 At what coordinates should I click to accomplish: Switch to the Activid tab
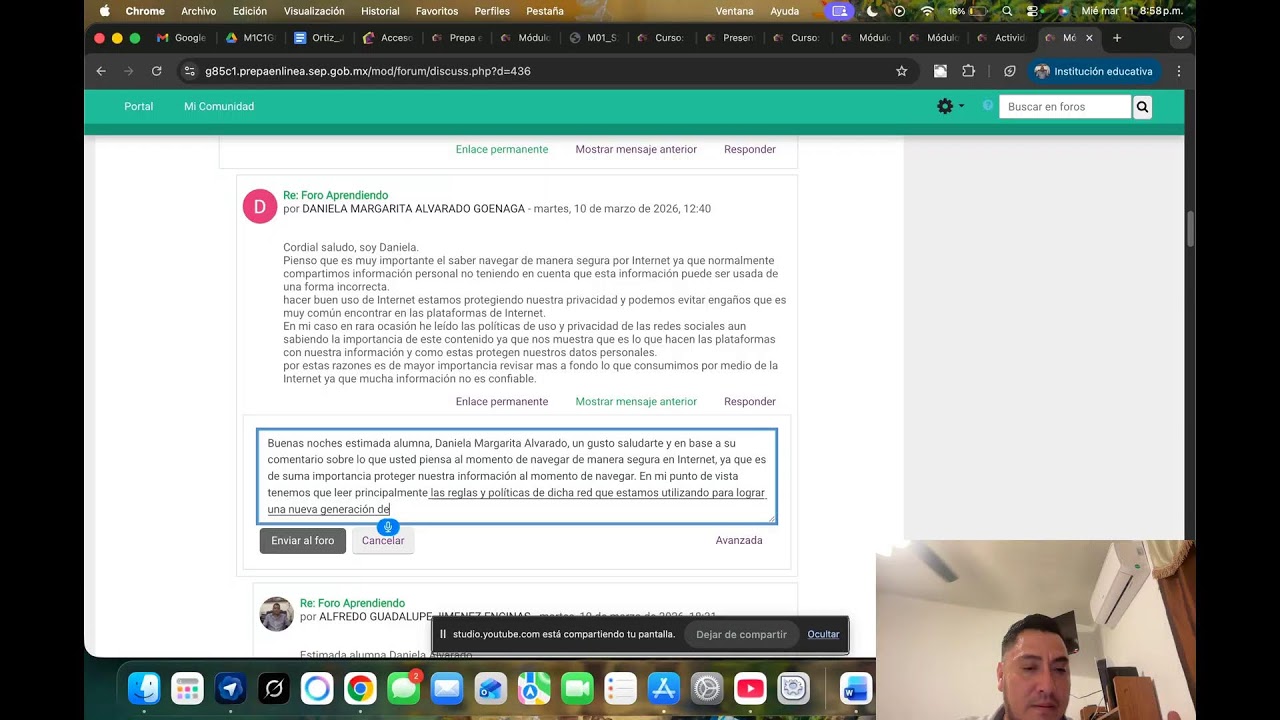[1001, 38]
